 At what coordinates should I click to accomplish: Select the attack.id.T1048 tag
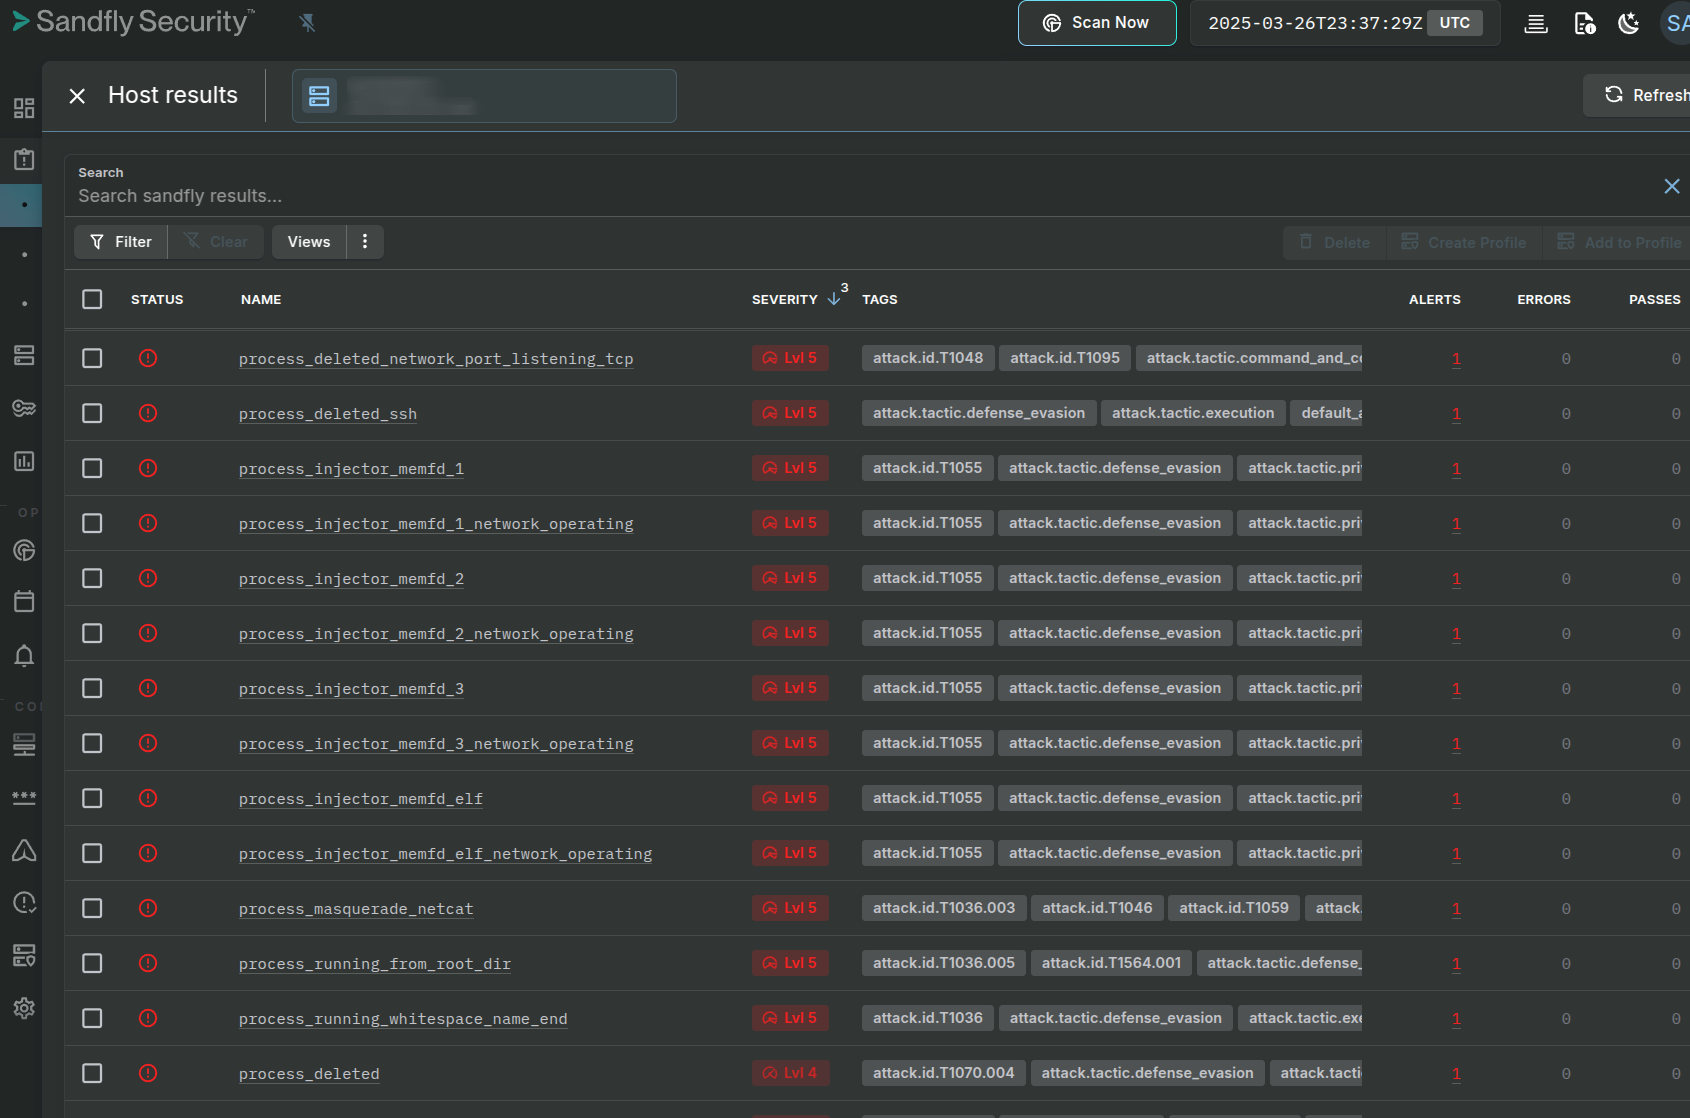coord(927,357)
